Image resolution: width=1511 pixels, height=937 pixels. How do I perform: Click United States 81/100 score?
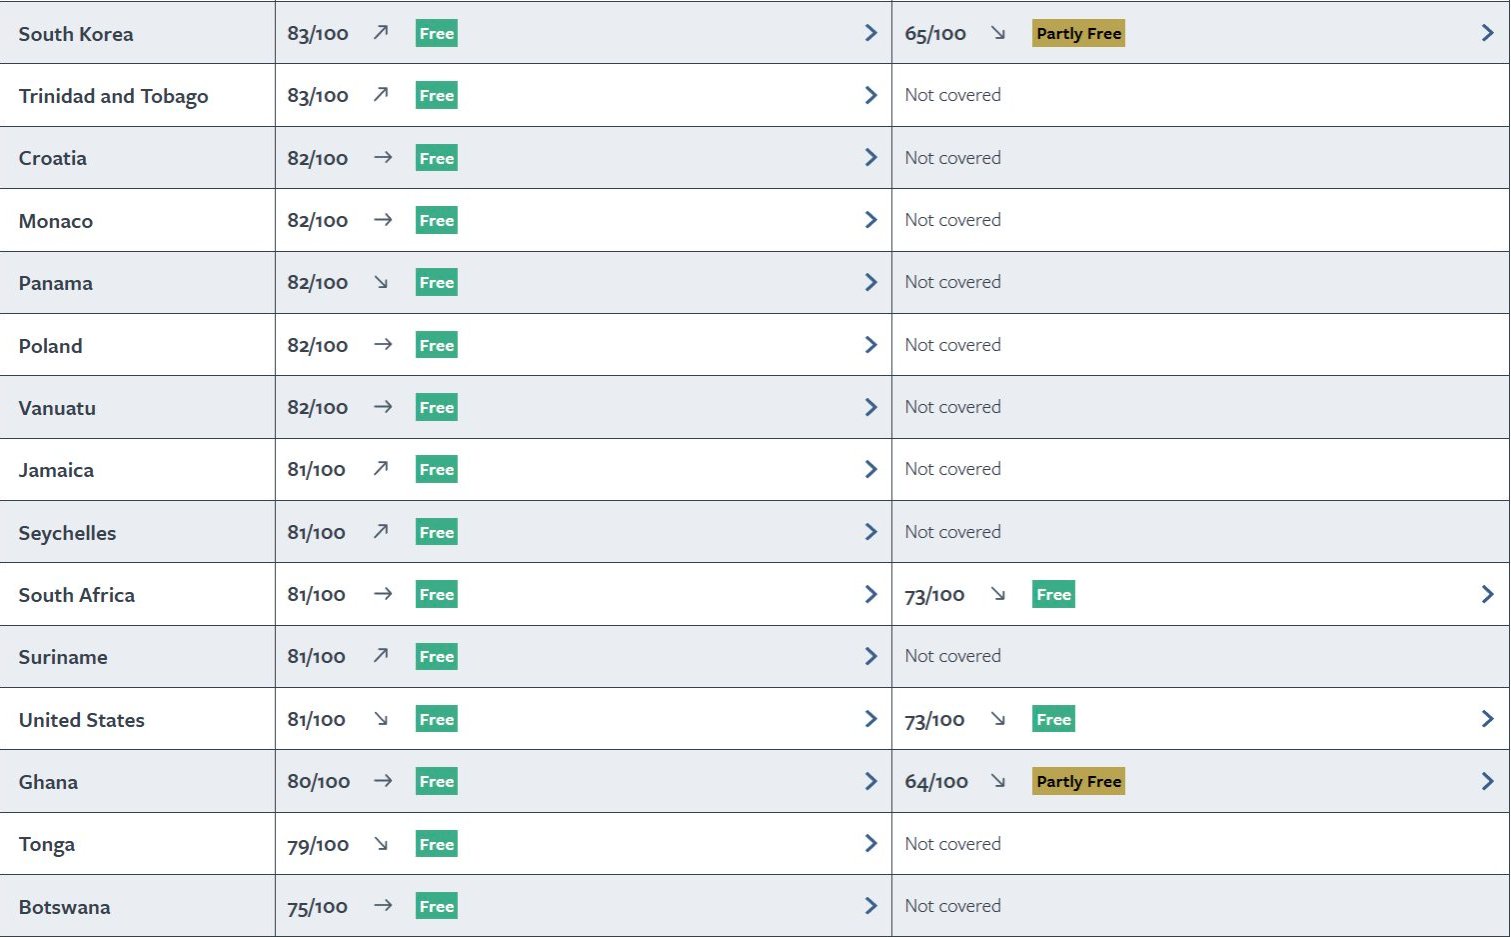(316, 719)
